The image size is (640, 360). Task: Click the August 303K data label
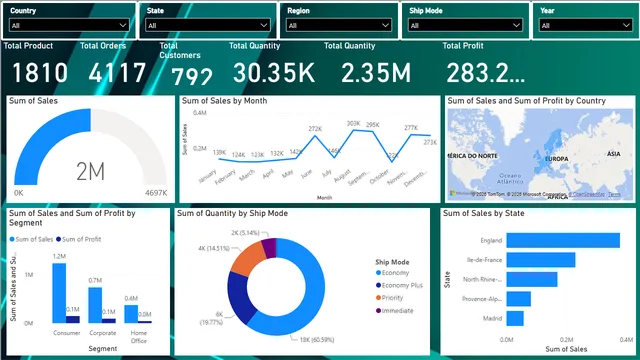353,123
